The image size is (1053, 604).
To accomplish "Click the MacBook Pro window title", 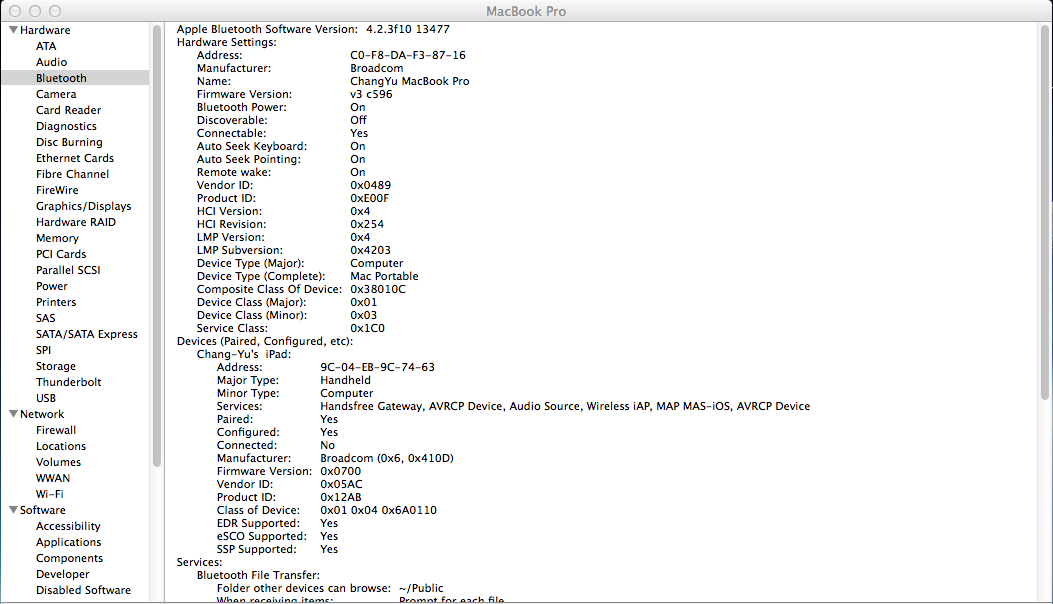I will coord(526,10).
